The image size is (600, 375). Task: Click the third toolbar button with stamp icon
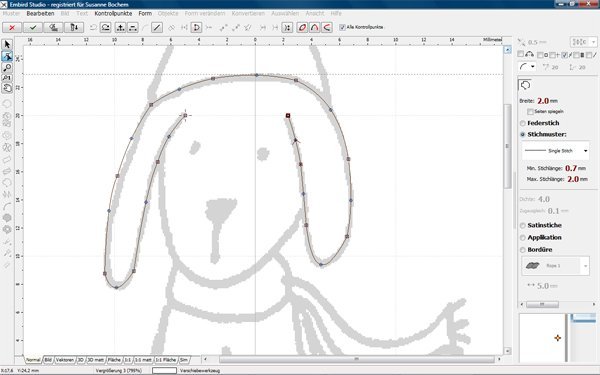point(54,28)
